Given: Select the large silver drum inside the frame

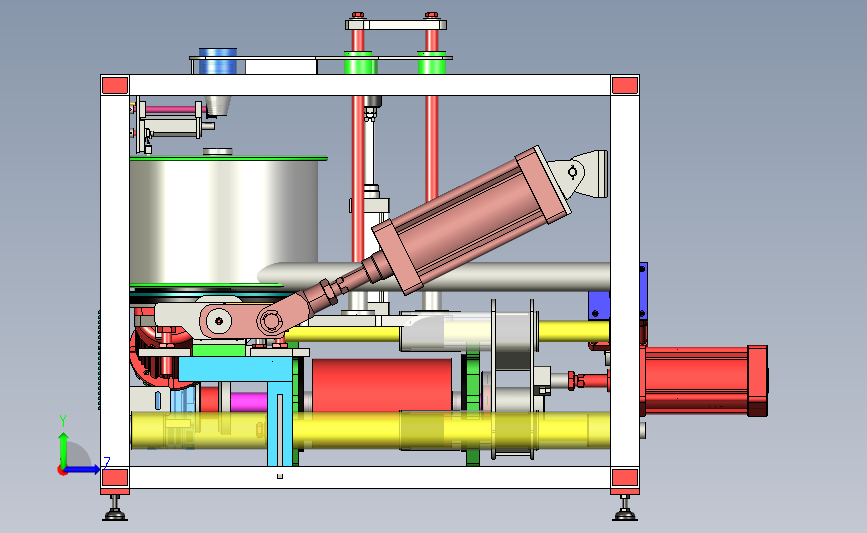Looking at the screenshot, I should (x=224, y=221).
